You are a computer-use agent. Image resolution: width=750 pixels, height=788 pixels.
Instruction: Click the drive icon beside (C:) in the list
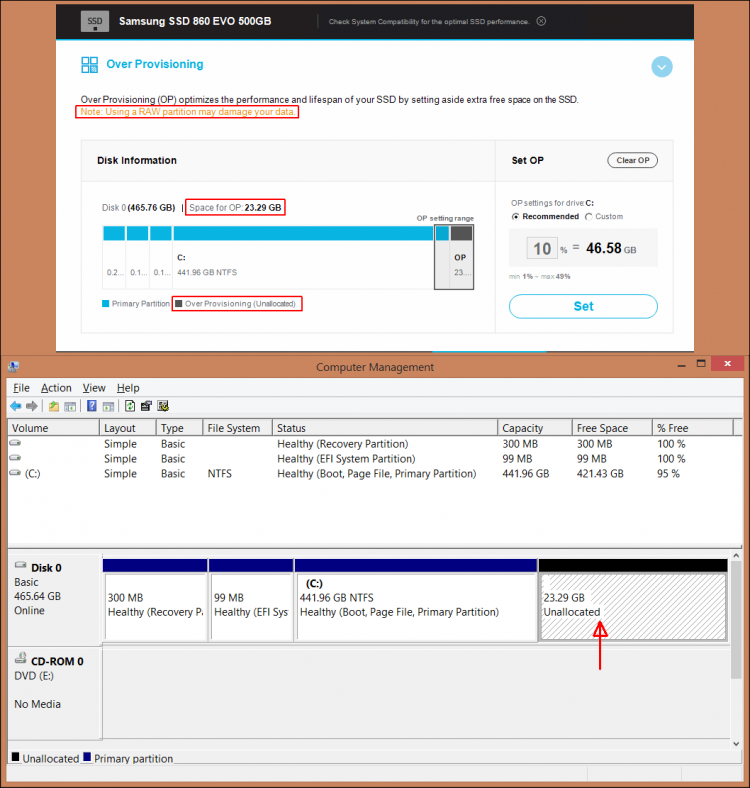point(16,473)
